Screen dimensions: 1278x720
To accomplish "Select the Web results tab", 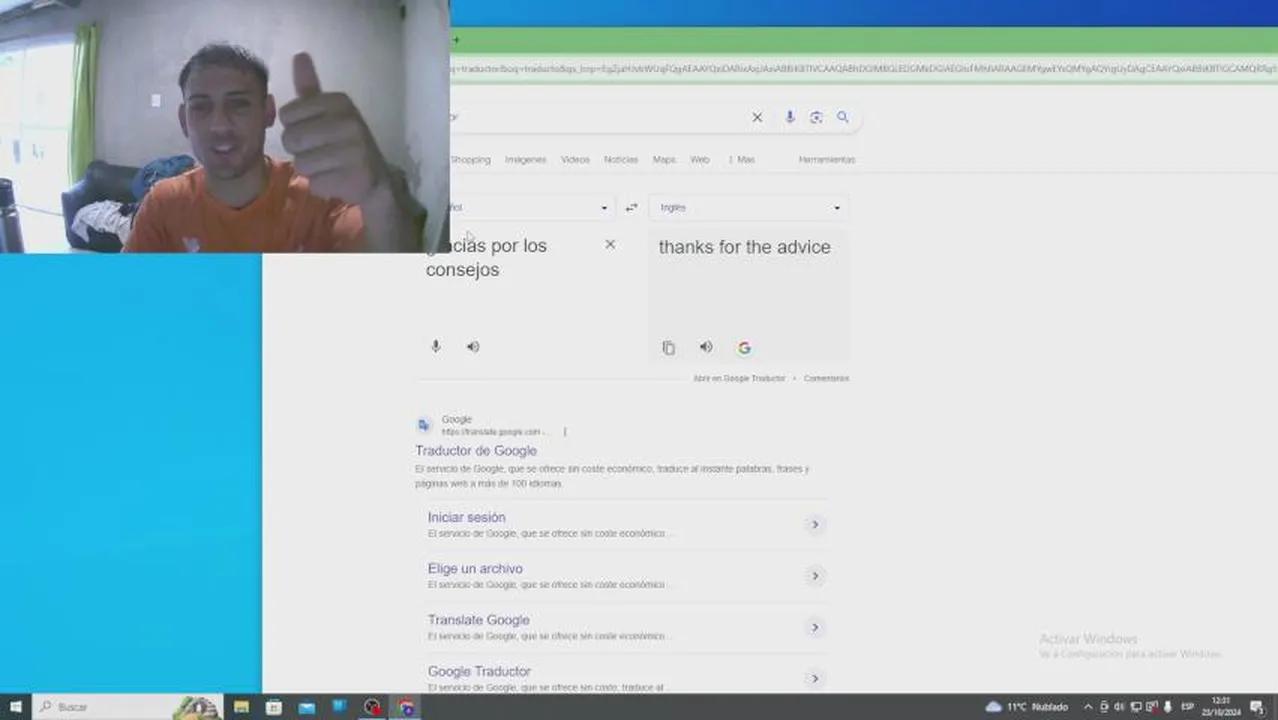I will coord(700,160).
